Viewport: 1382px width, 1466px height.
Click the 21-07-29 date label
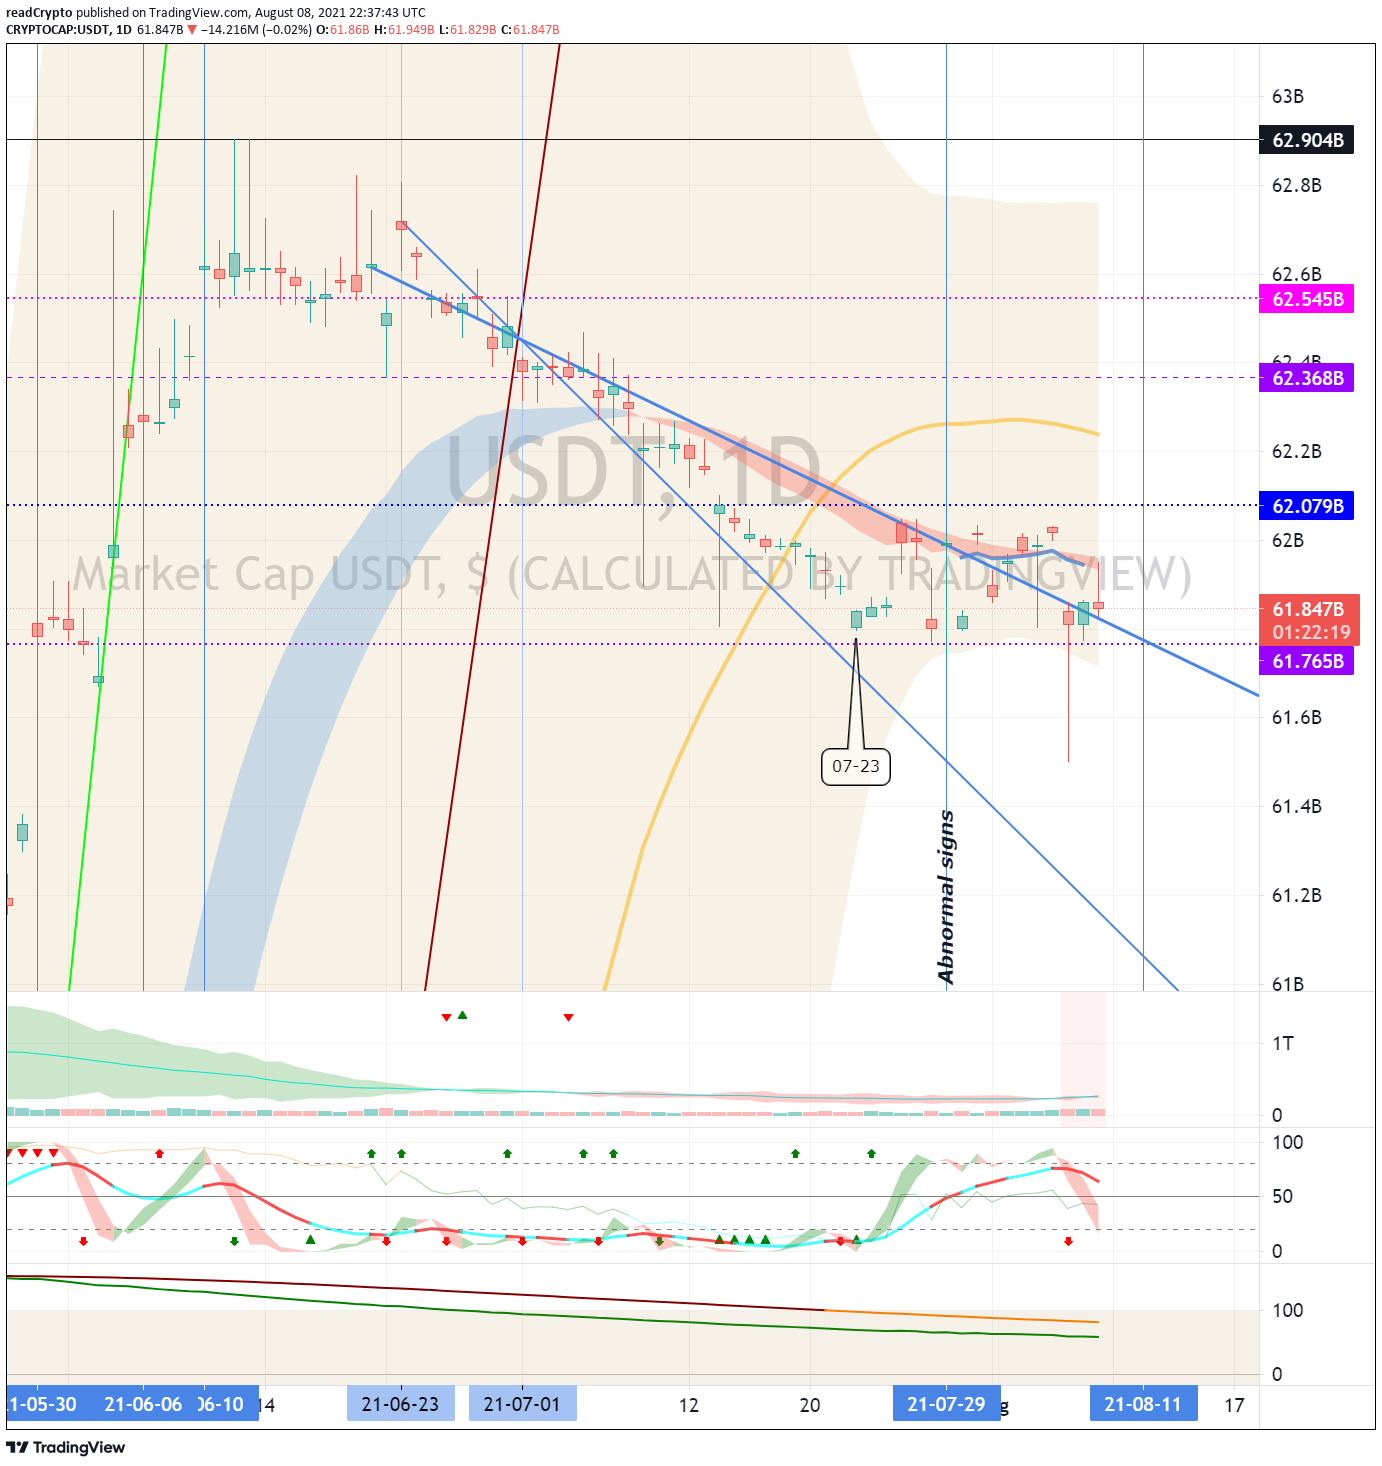coord(946,1404)
